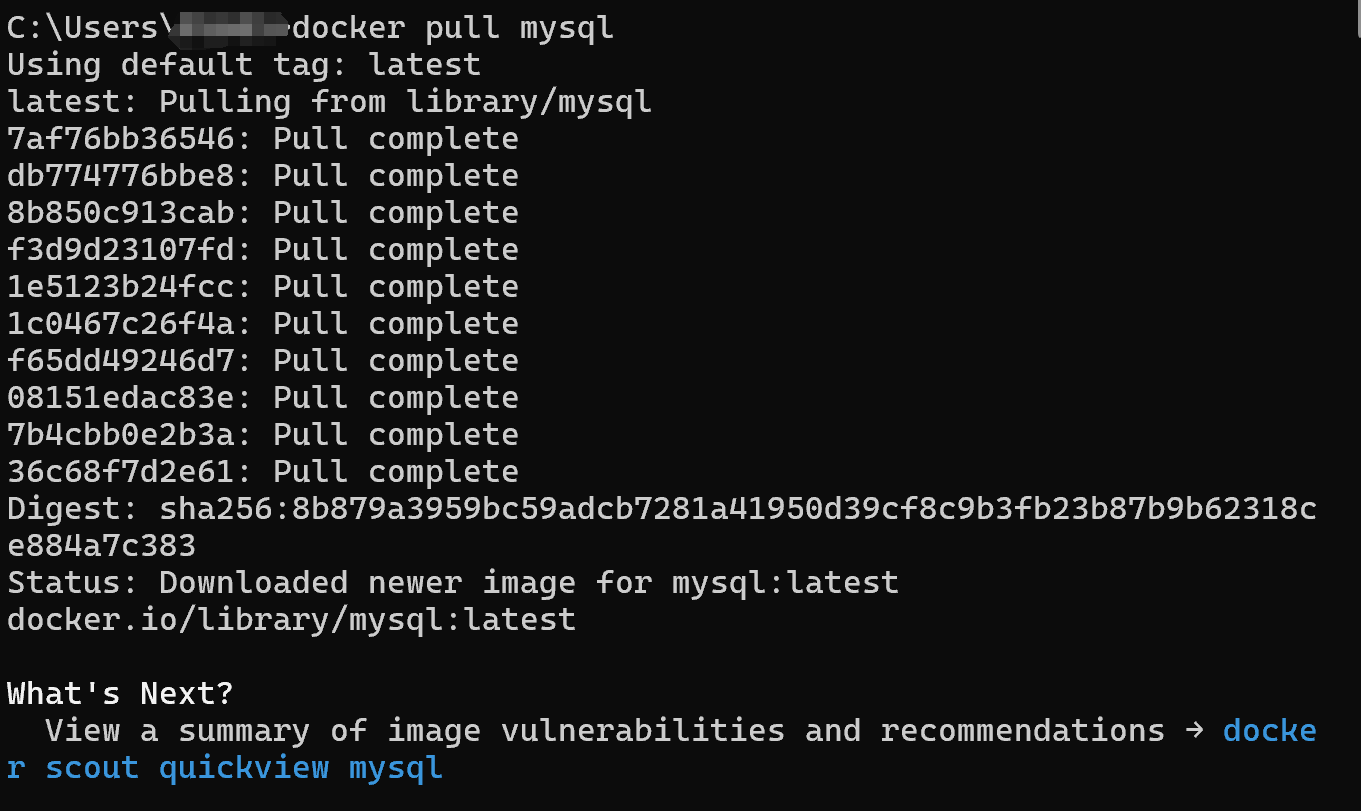Click the "docker pull mysql" command text
Viewport: 1361px width, 811px height.
452,28
